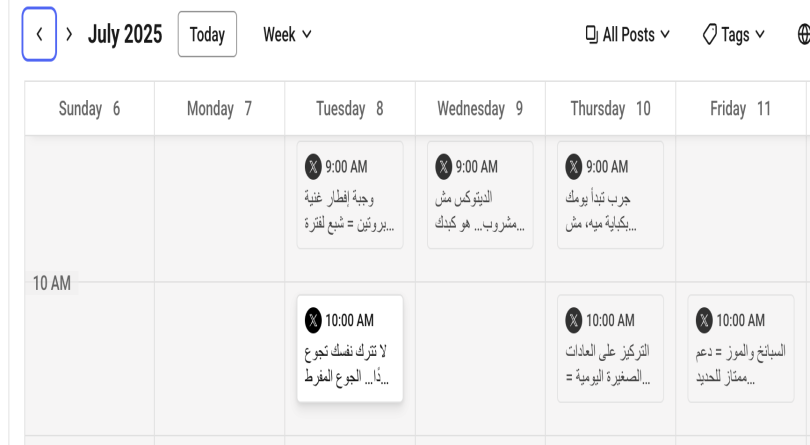Click empty Monday 10 AM time slot
The image size is (810, 445).
pyautogui.click(x=220, y=359)
